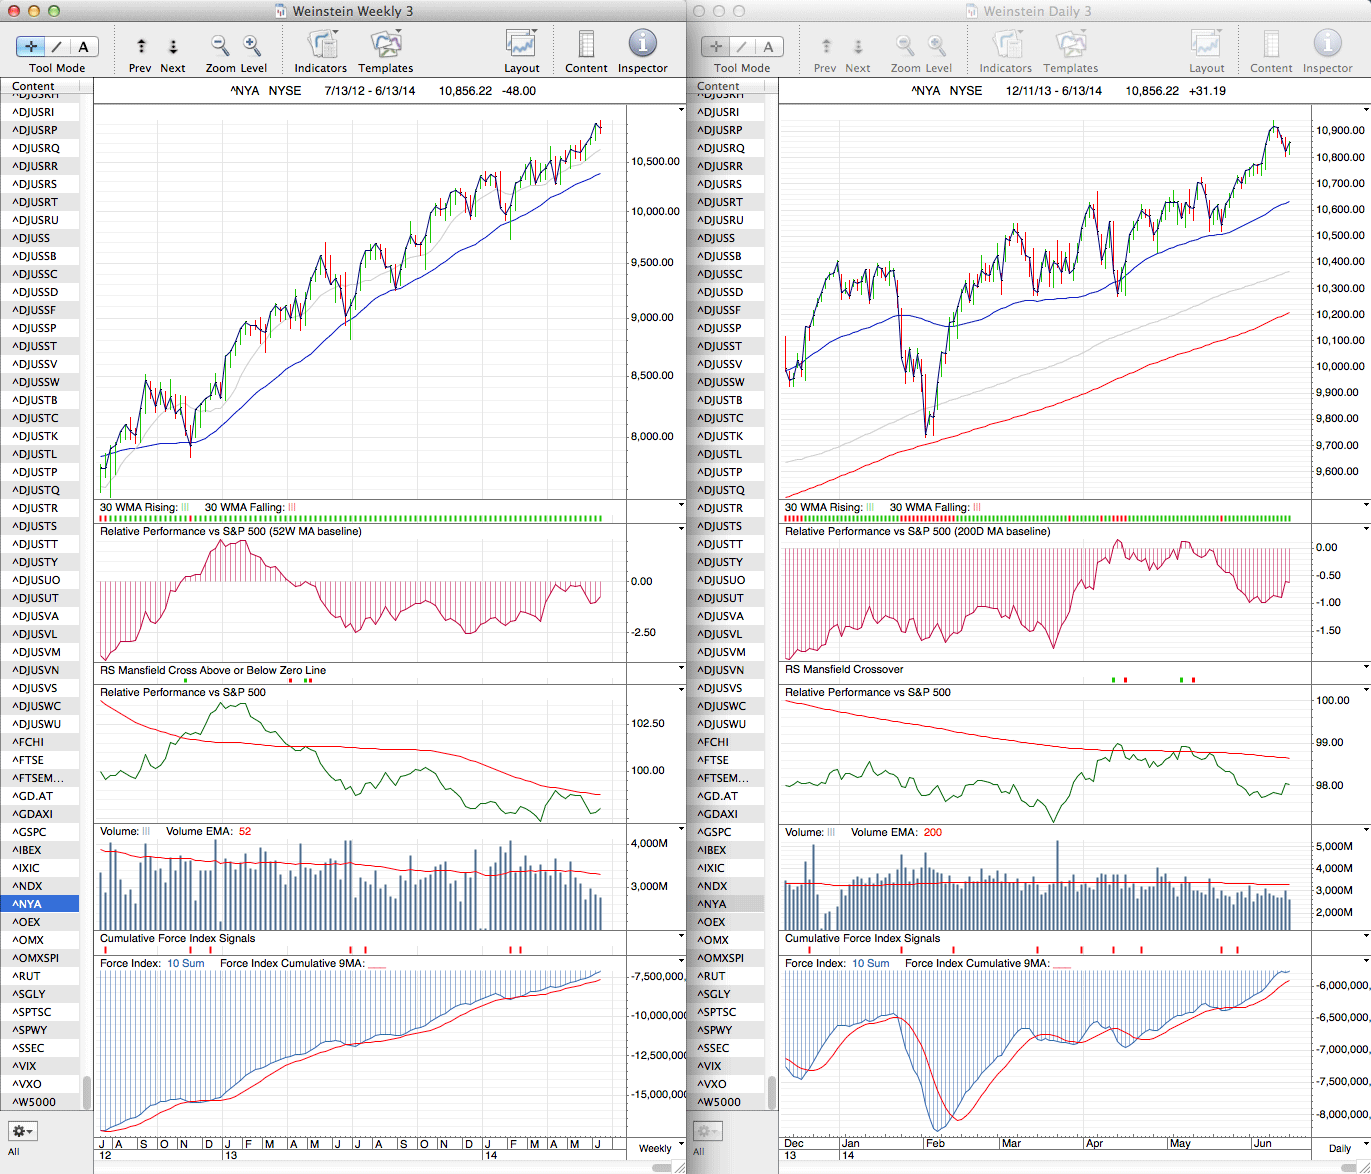Open the Daily period dropdown
Screen dimensions: 1371x1174
point(1346,1148)
